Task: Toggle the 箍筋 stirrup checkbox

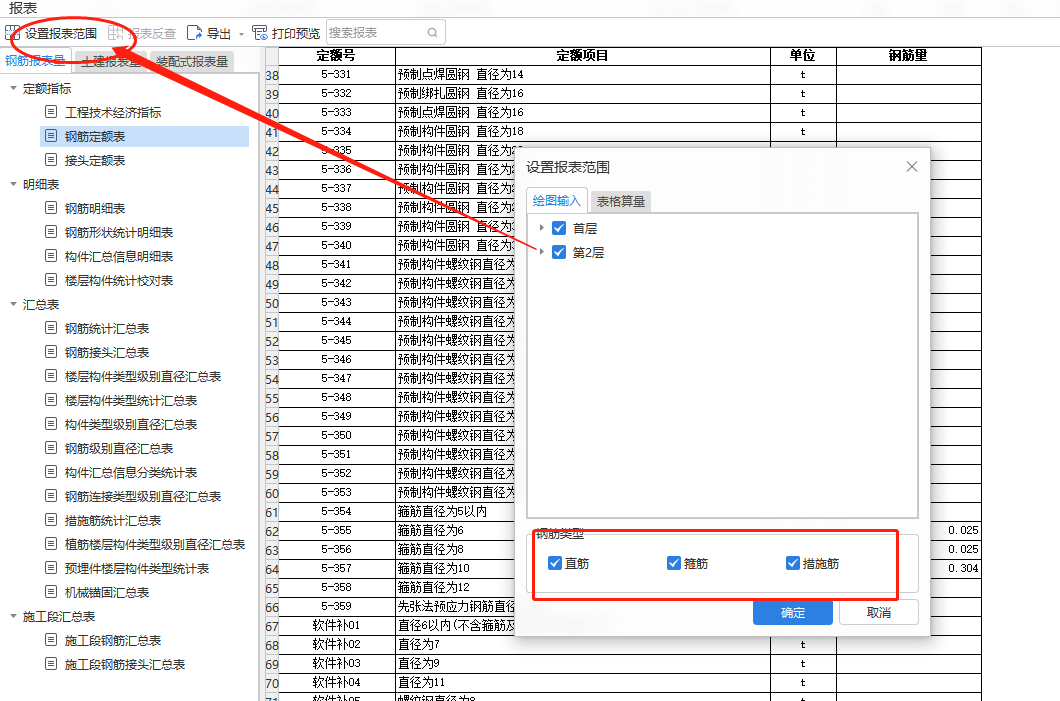Action: [x=674, y=563]
